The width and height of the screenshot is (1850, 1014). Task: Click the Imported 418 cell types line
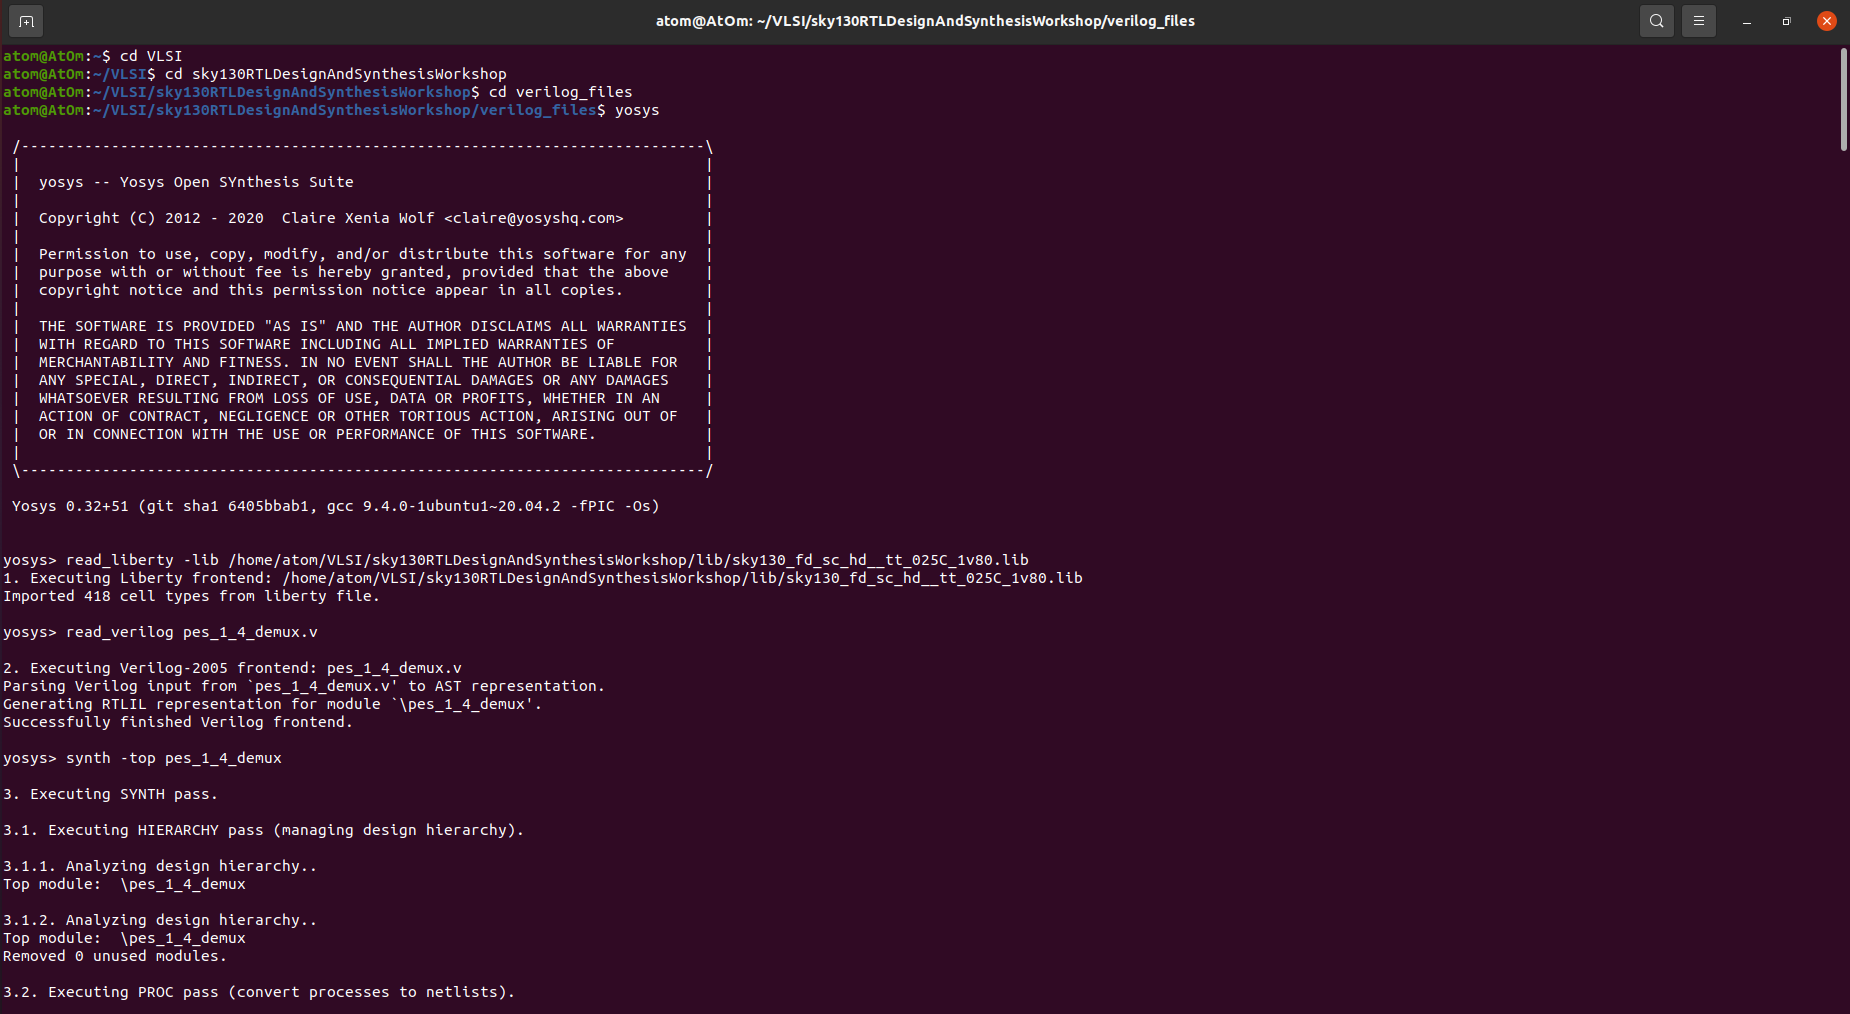click(x=190, y=595)
